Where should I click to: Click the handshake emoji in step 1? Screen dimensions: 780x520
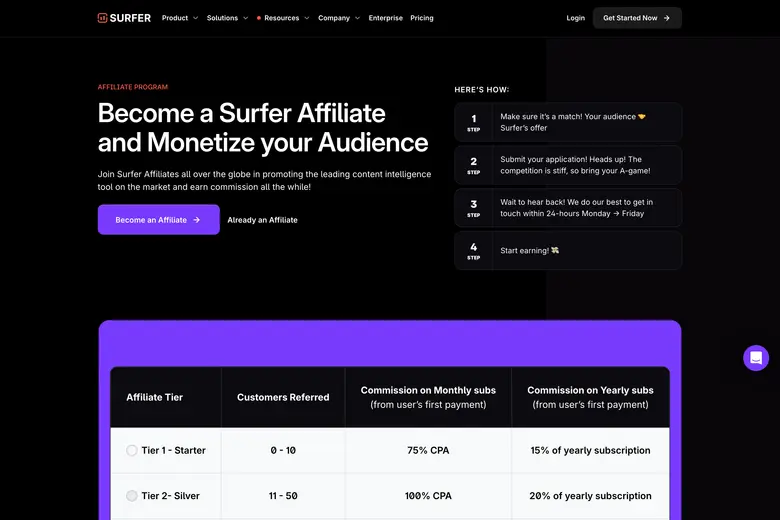642,116
